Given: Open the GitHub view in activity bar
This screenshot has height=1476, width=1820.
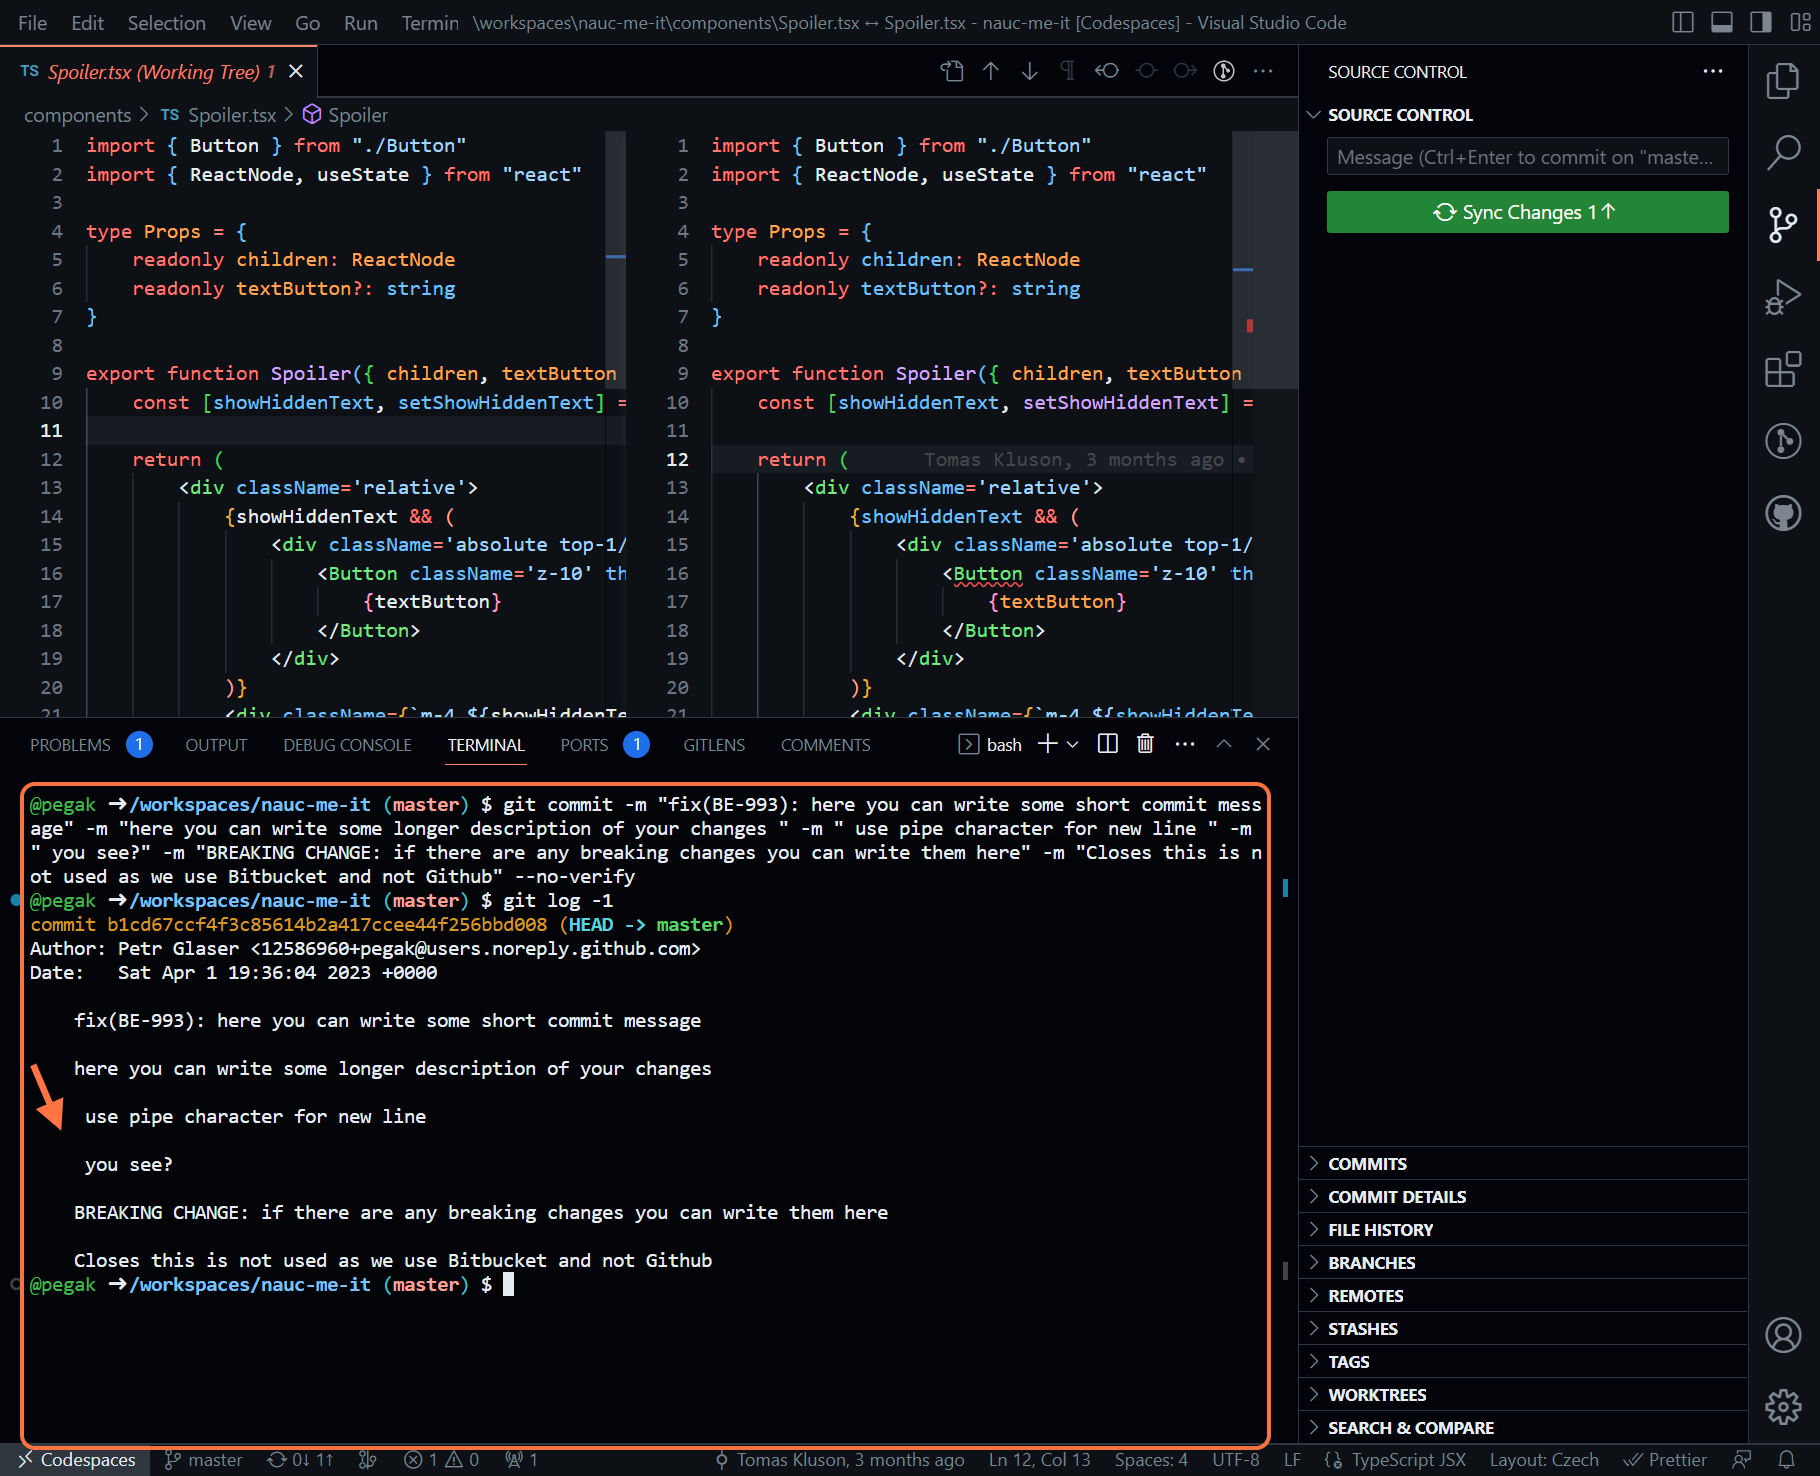Looking at the screenshot, I should (1783, 513).
